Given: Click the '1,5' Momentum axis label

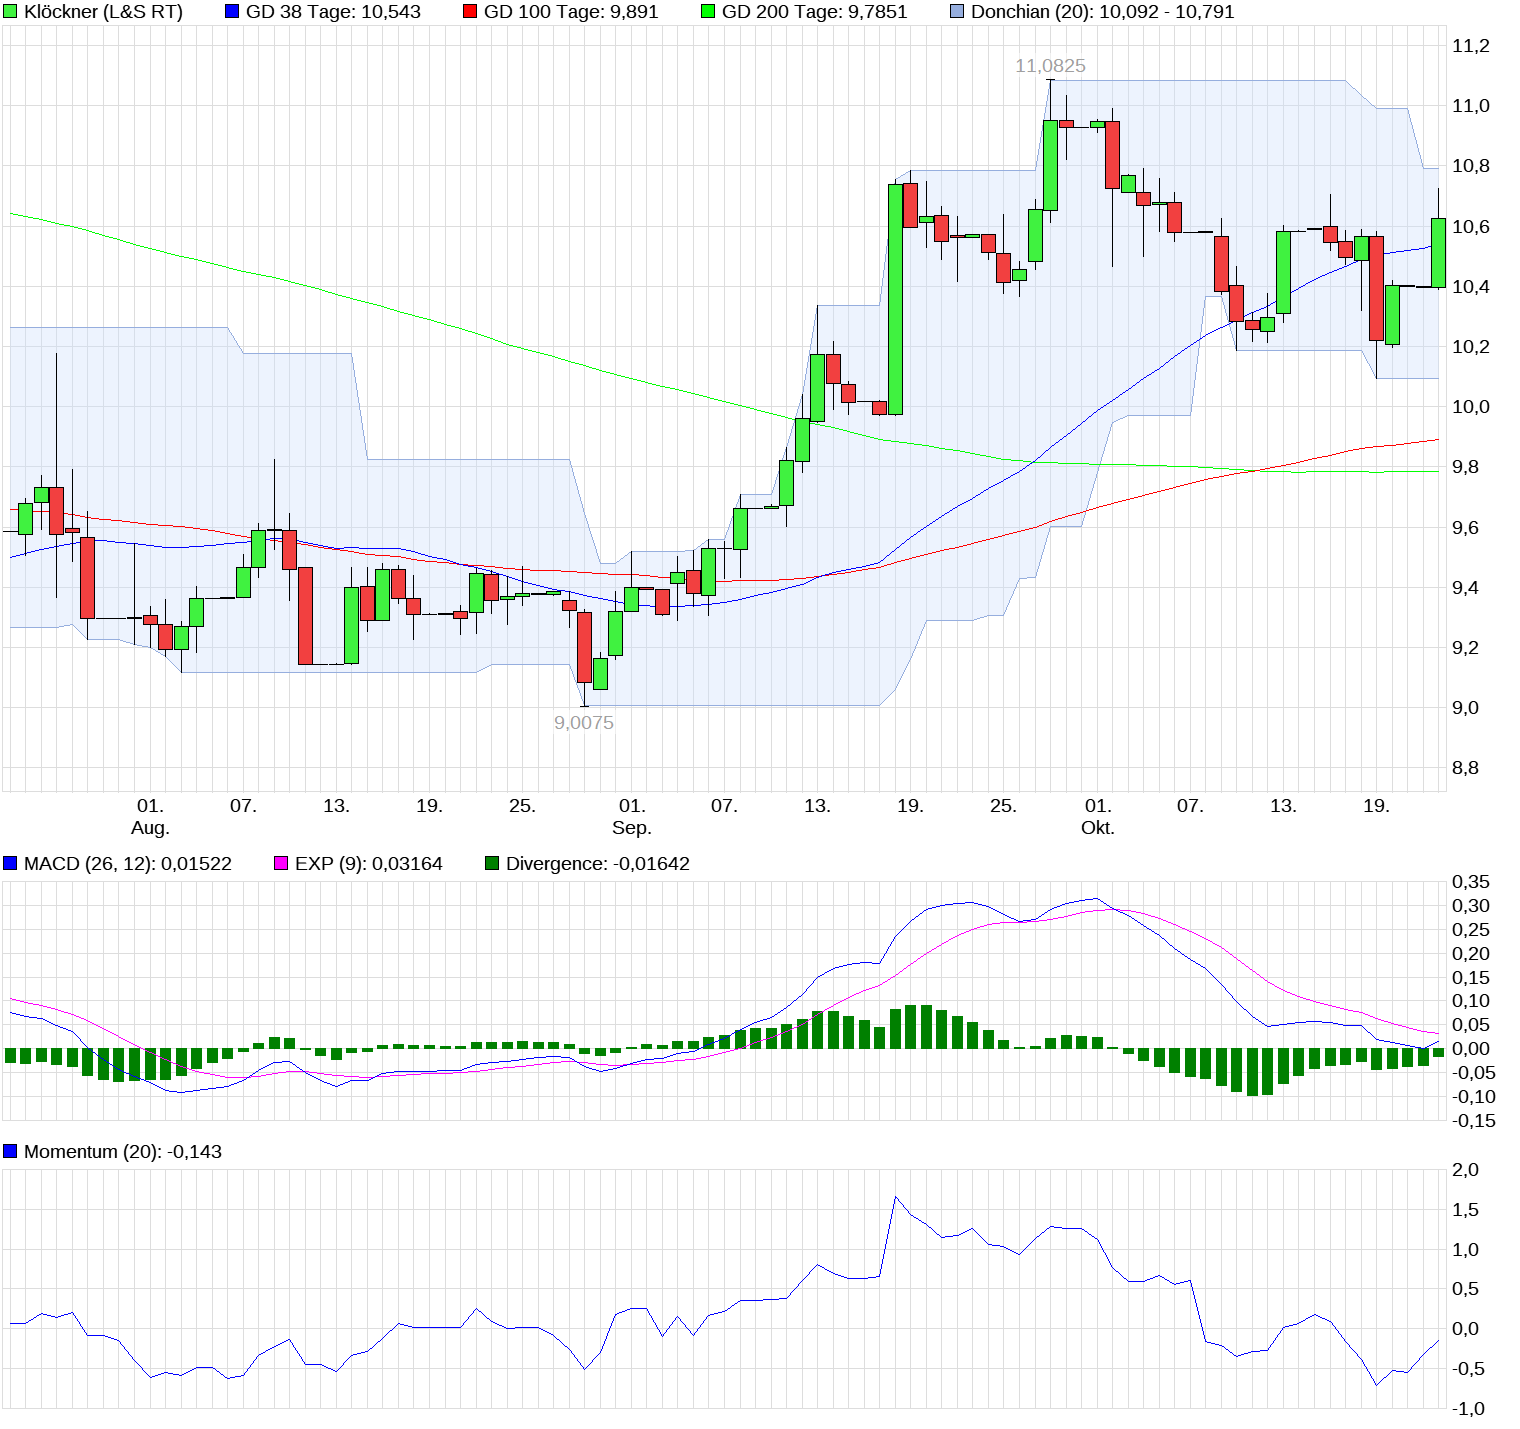Looking at the screenshot, I should click(1465, 1210).
